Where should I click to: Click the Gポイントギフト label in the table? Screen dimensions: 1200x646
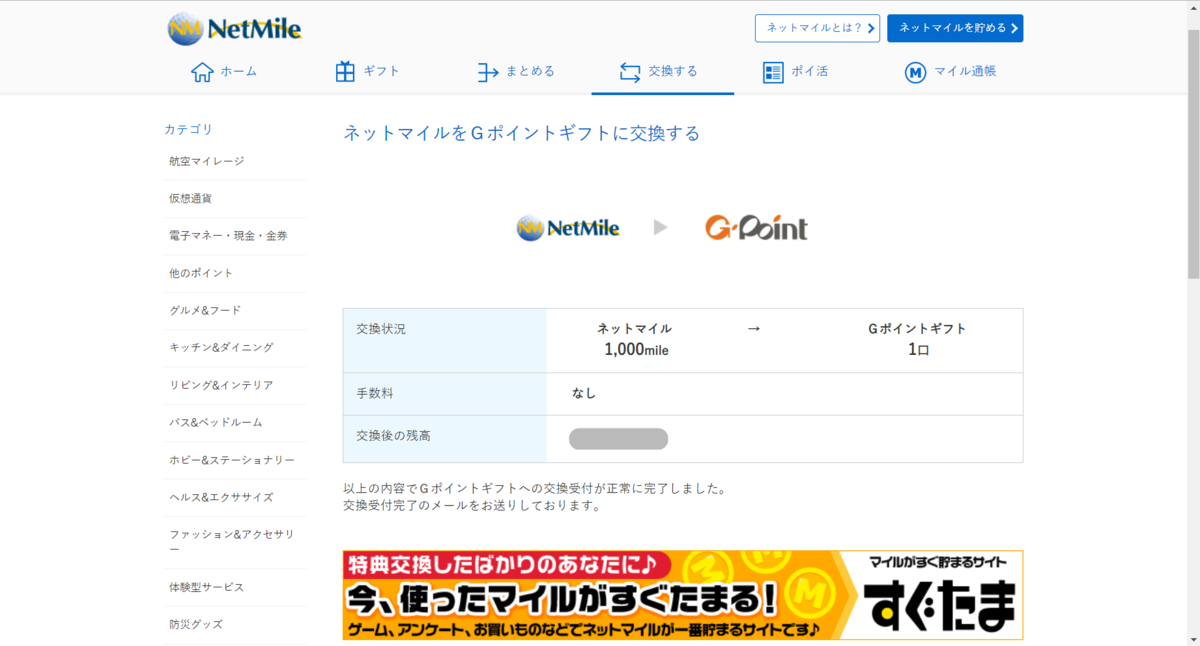918,328
